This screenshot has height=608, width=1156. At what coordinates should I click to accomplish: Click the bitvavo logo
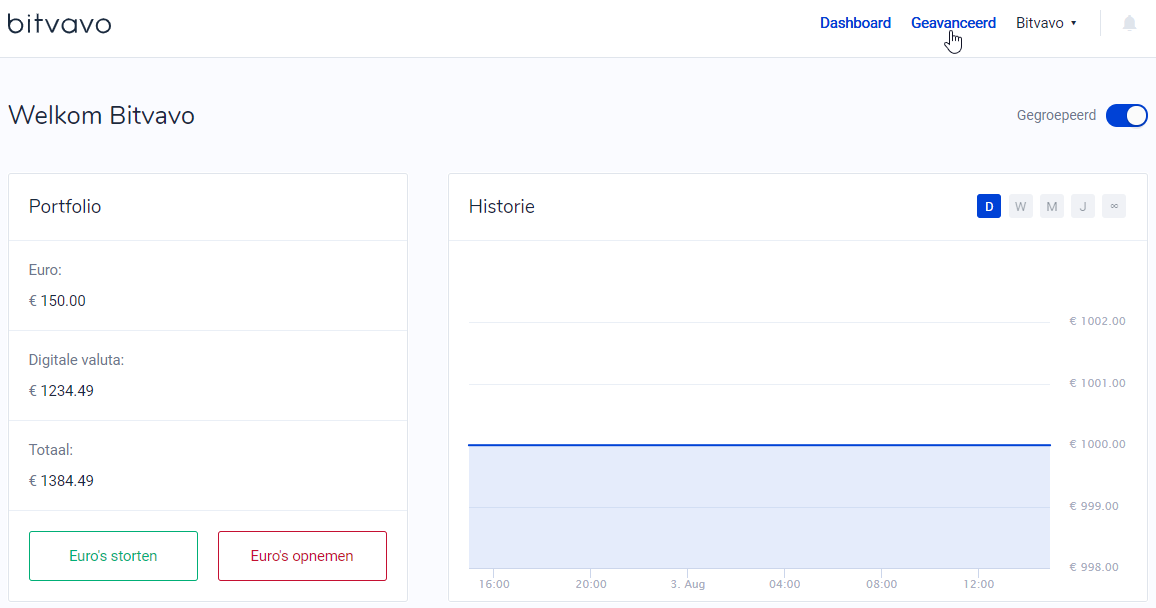point(60,24)
